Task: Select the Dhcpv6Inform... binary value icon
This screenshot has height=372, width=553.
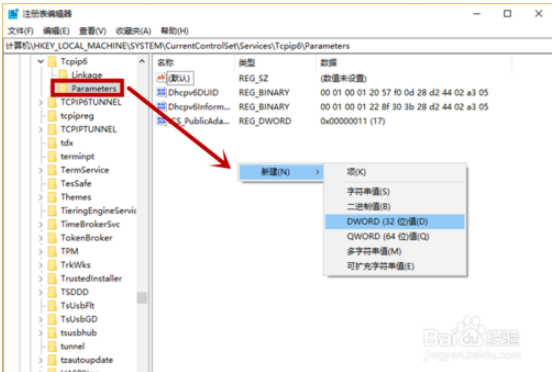Action: coord(161,106)
